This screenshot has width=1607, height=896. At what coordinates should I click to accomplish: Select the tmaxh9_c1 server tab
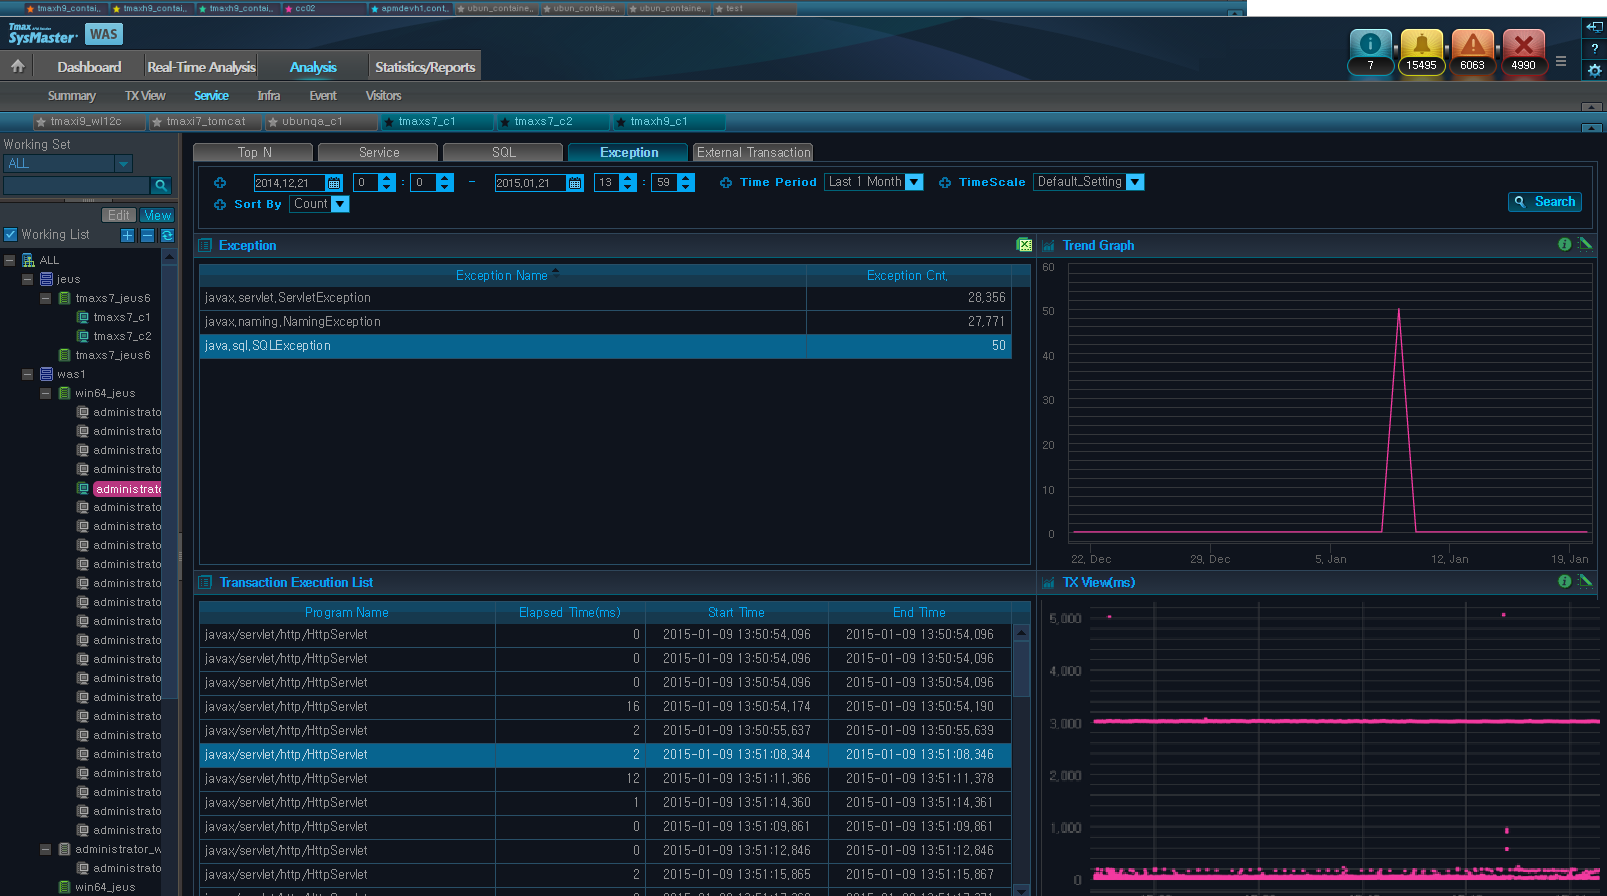[669, 122]
